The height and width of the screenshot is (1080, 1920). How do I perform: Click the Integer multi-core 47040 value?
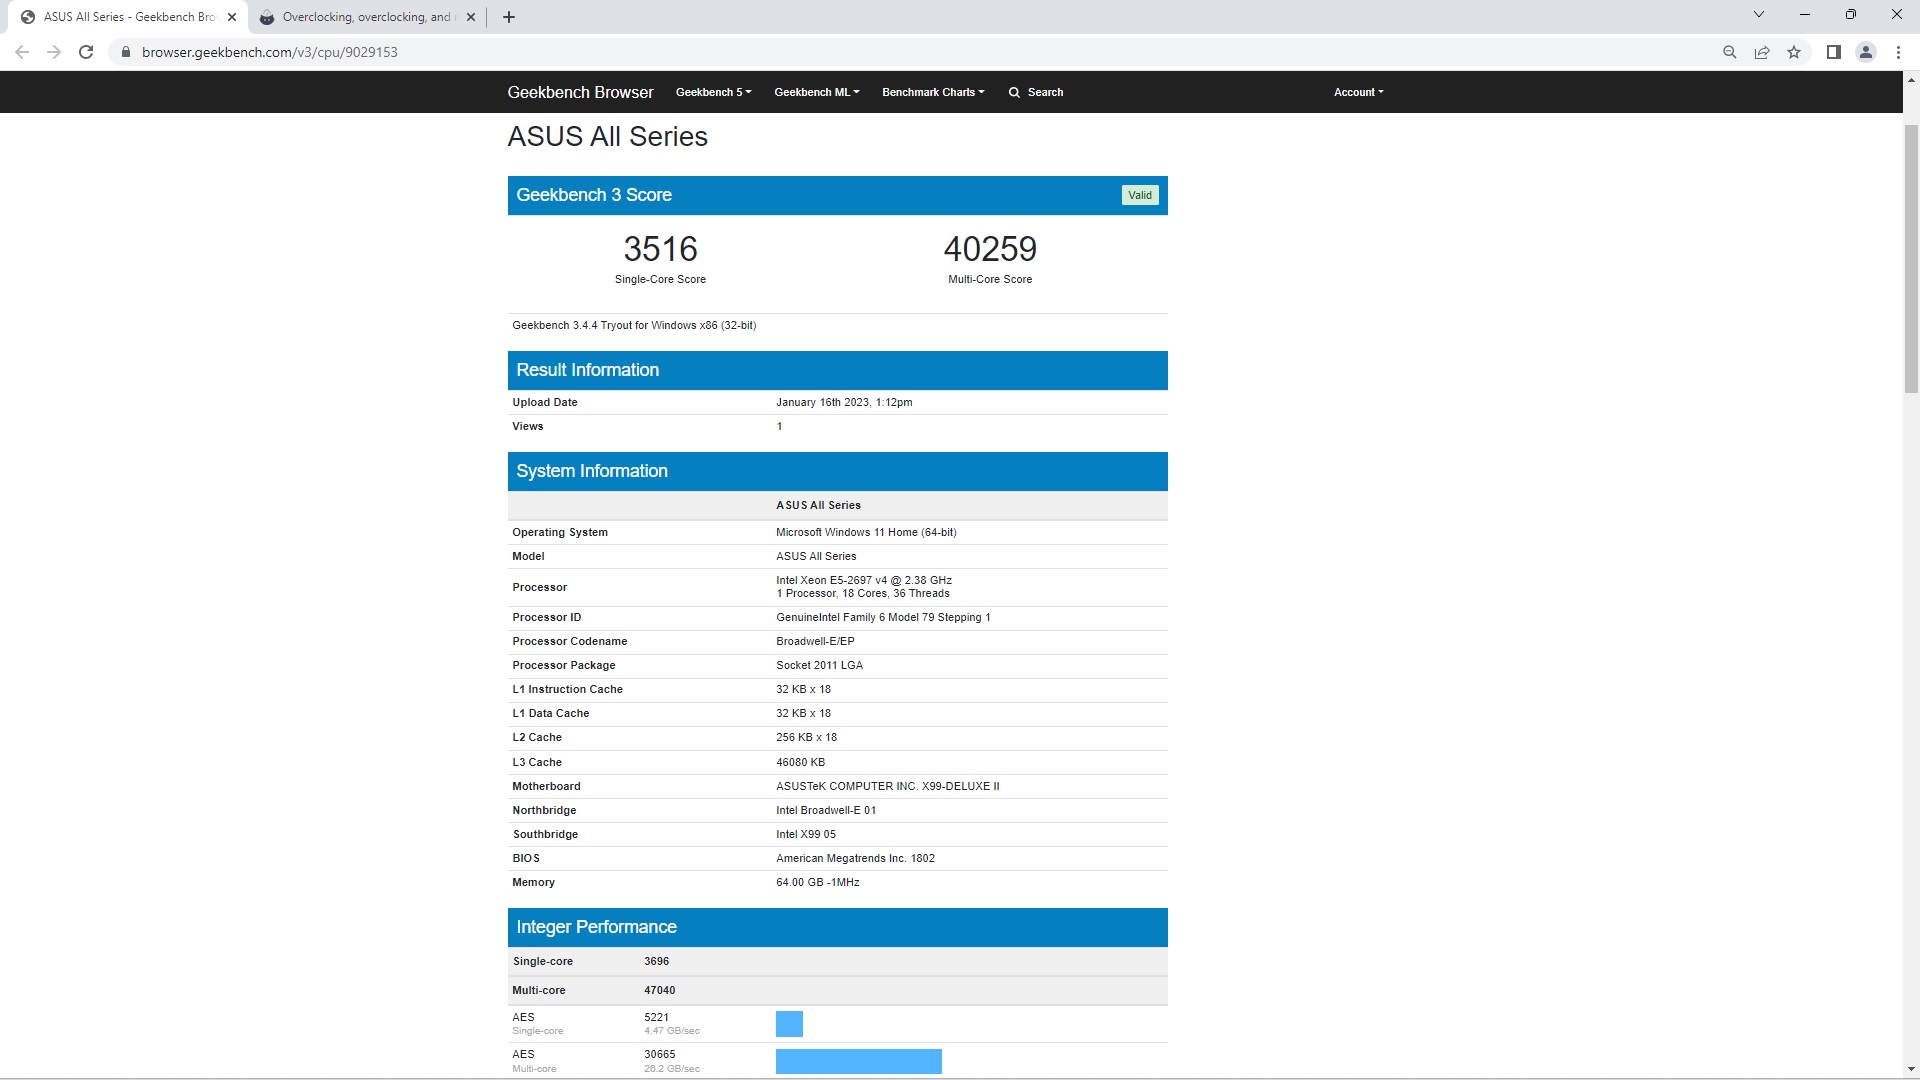pyautogui.click(x=659, y=990)
